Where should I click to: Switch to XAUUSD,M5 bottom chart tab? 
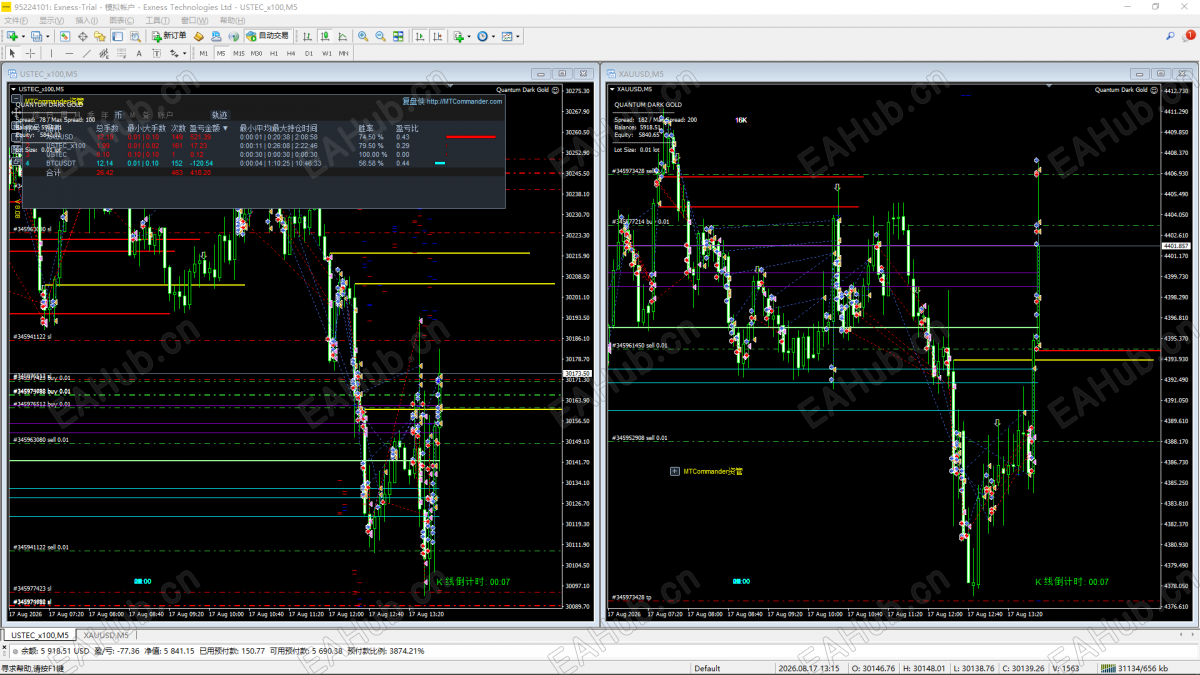click(105, 635)
